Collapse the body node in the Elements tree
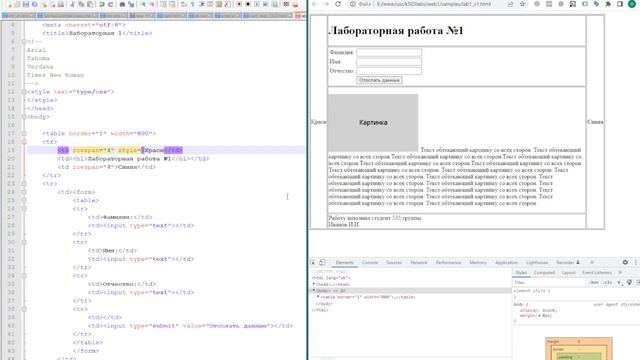The width and height of the screenshot is (640, 360). (314, 291)
